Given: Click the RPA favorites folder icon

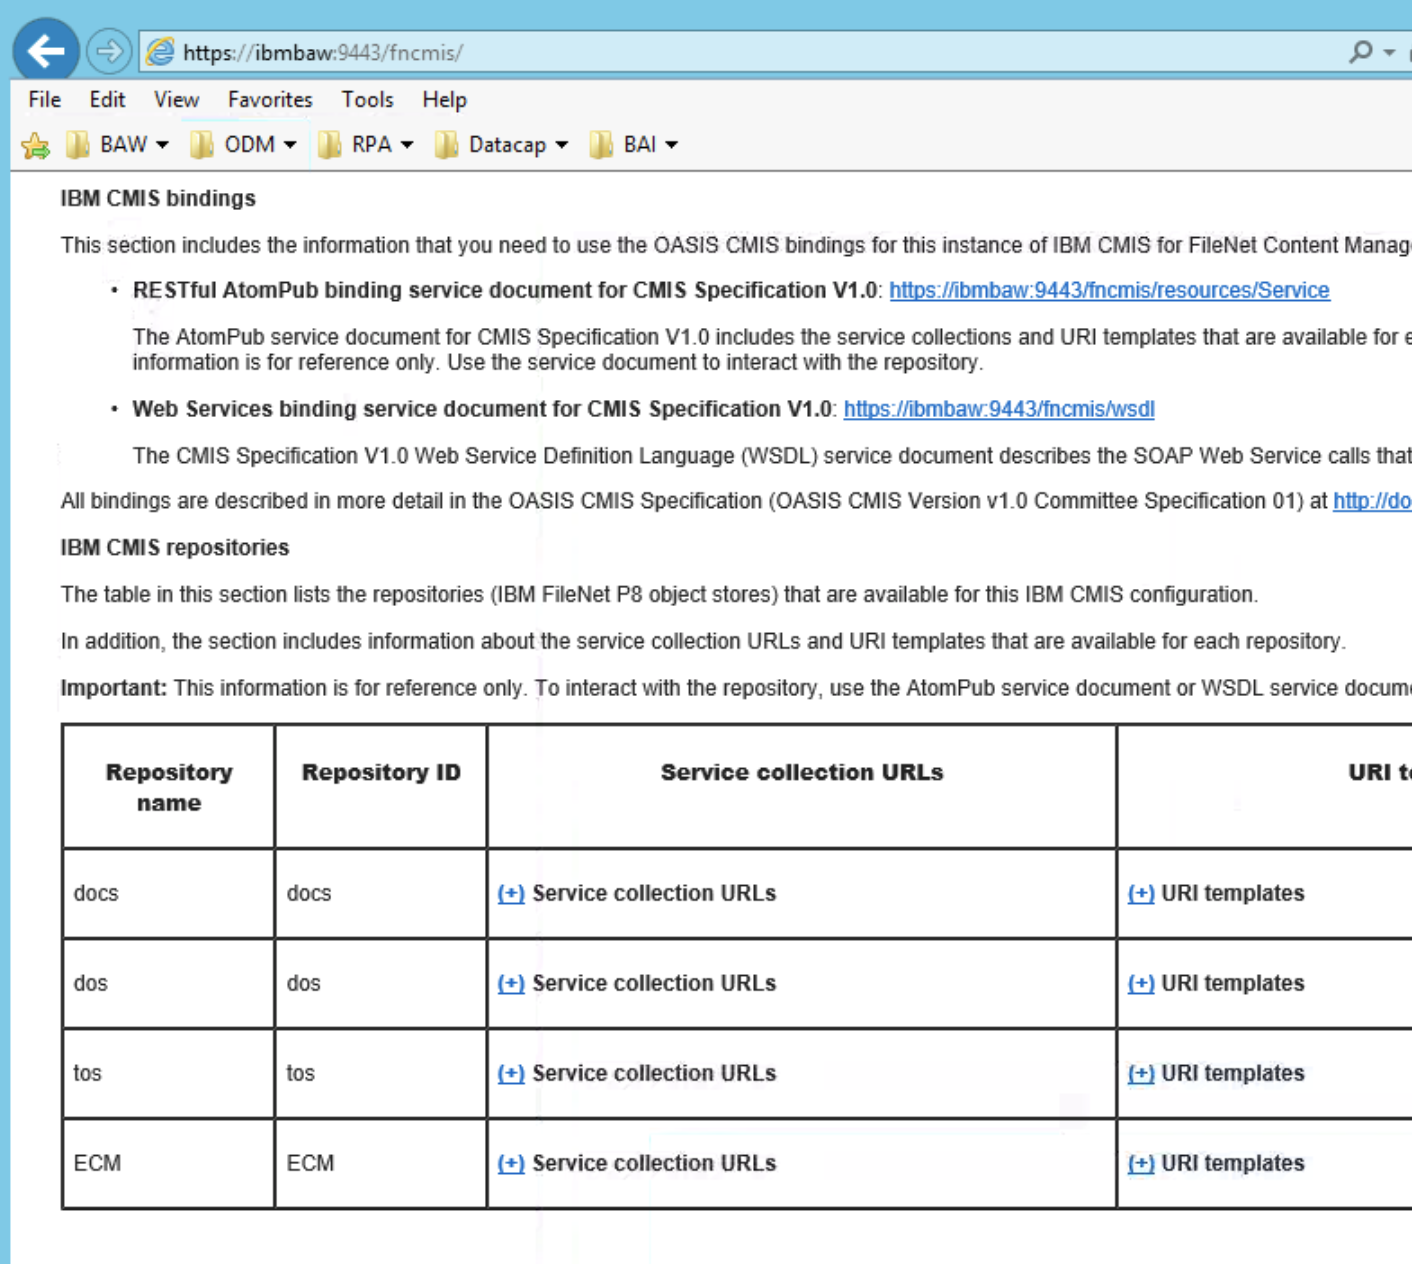Looking at the screenshot, I should (x=330, y=145).
